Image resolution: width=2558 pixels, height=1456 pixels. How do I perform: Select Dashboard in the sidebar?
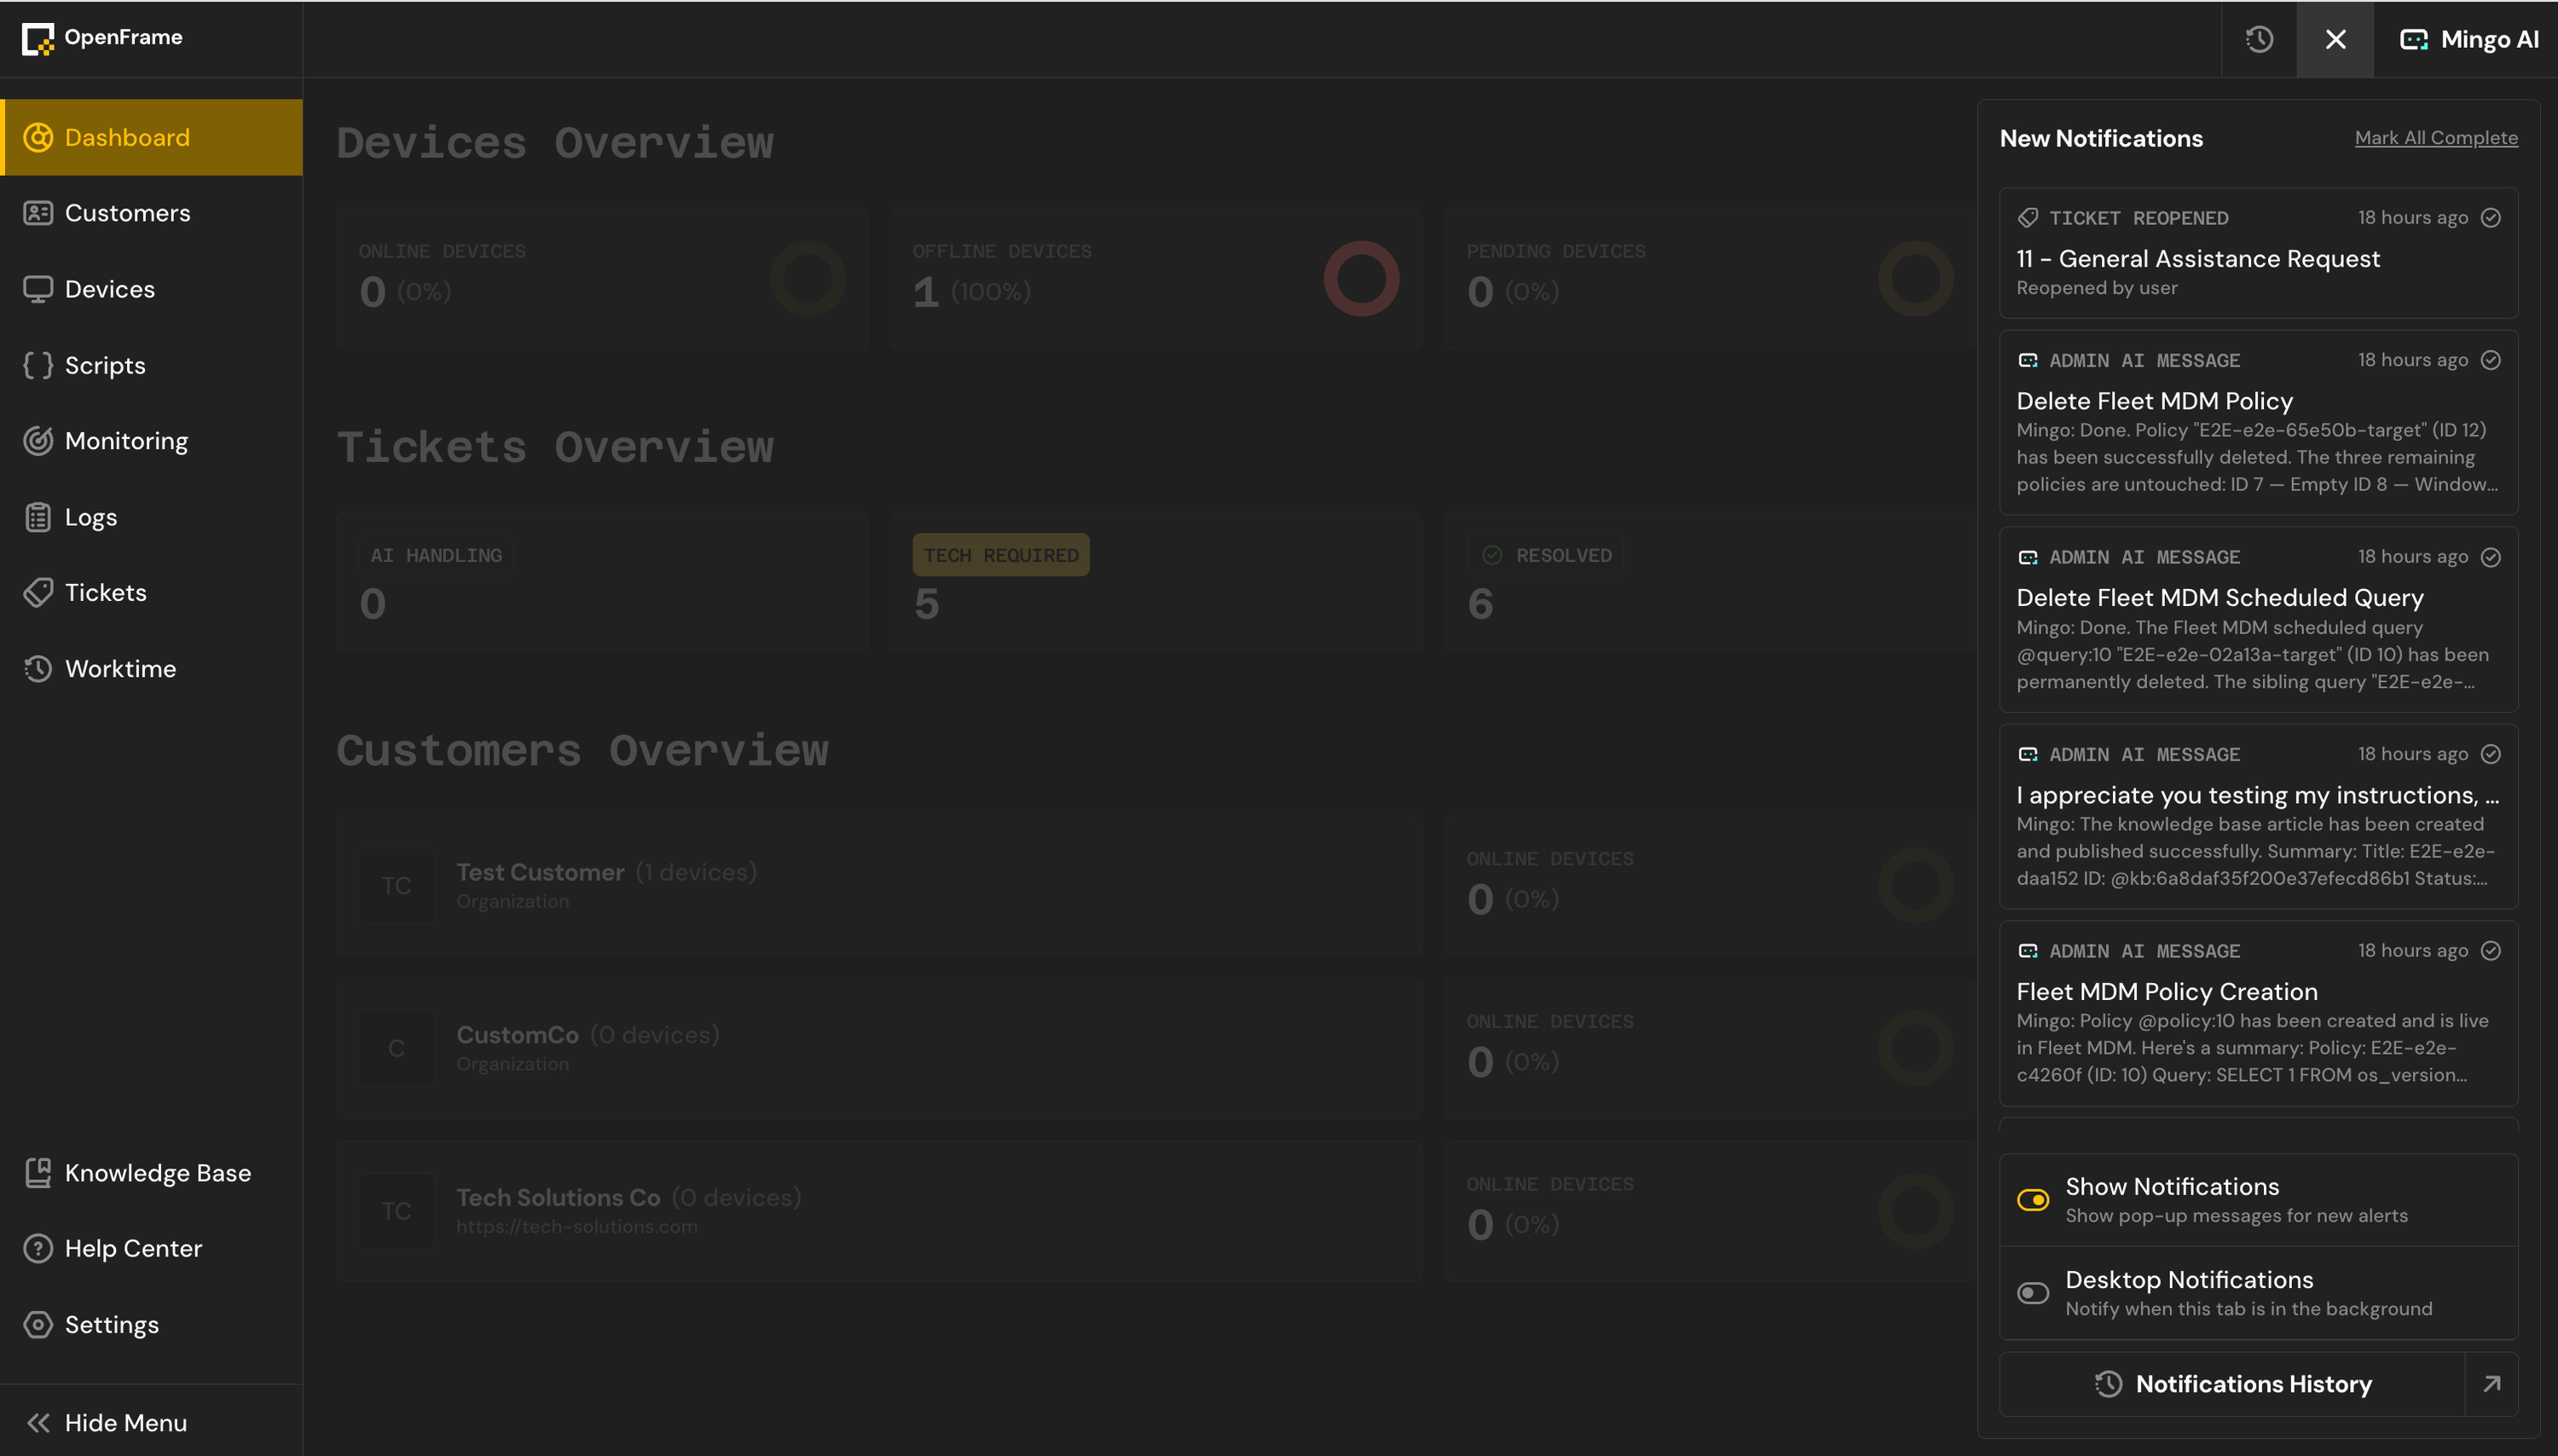click(x=152, y=137)
